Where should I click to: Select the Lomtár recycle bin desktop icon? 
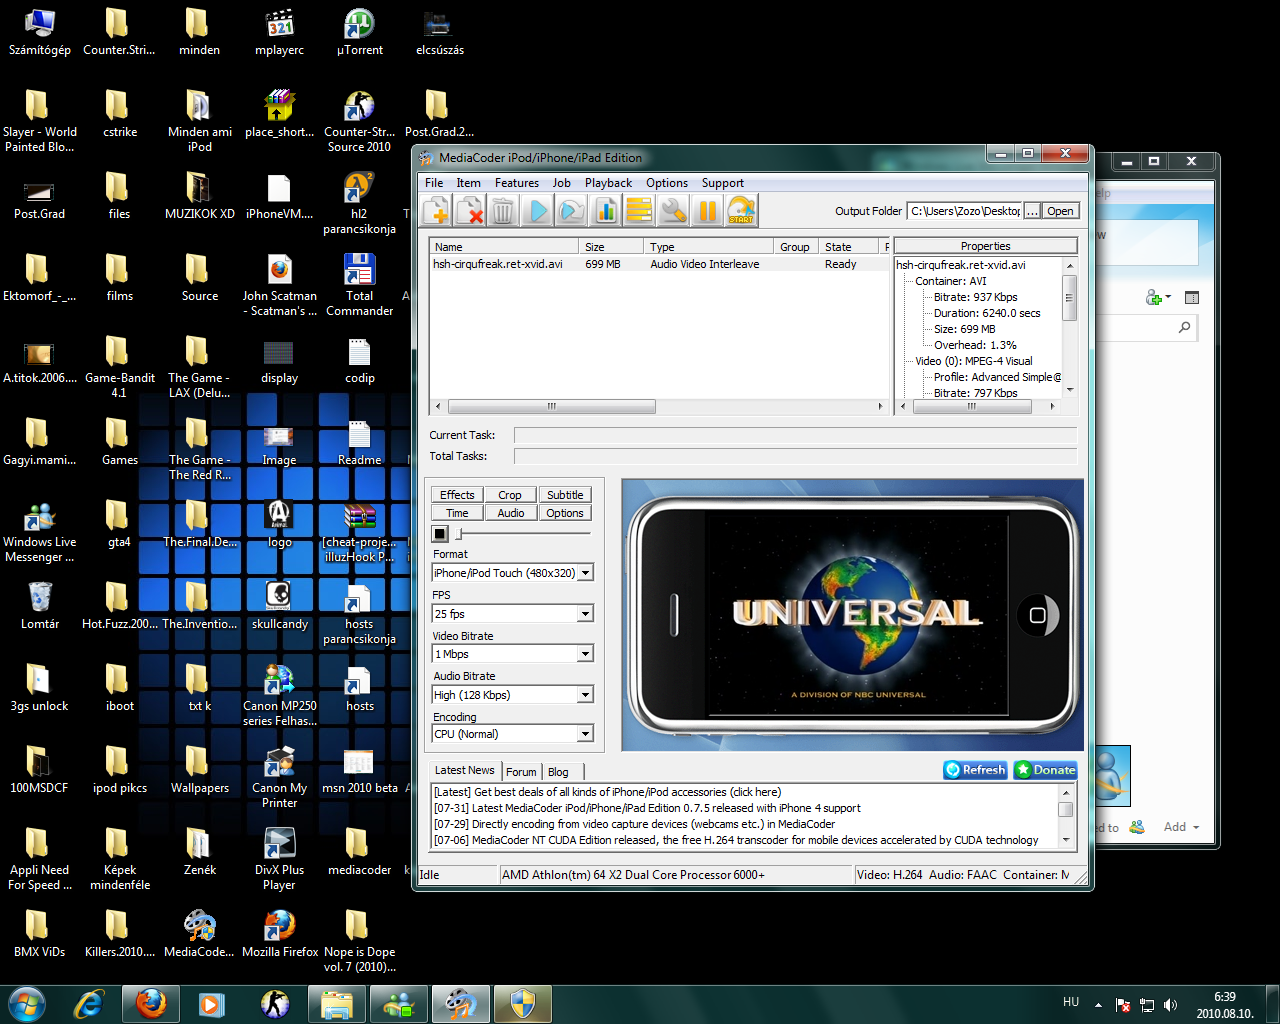tap(40, 605)
